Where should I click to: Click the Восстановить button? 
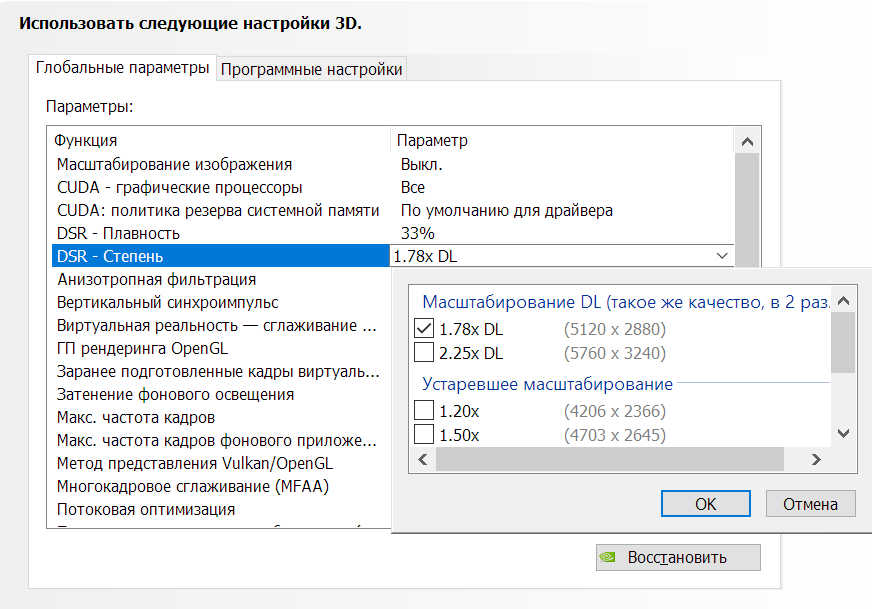coord(678,557)
